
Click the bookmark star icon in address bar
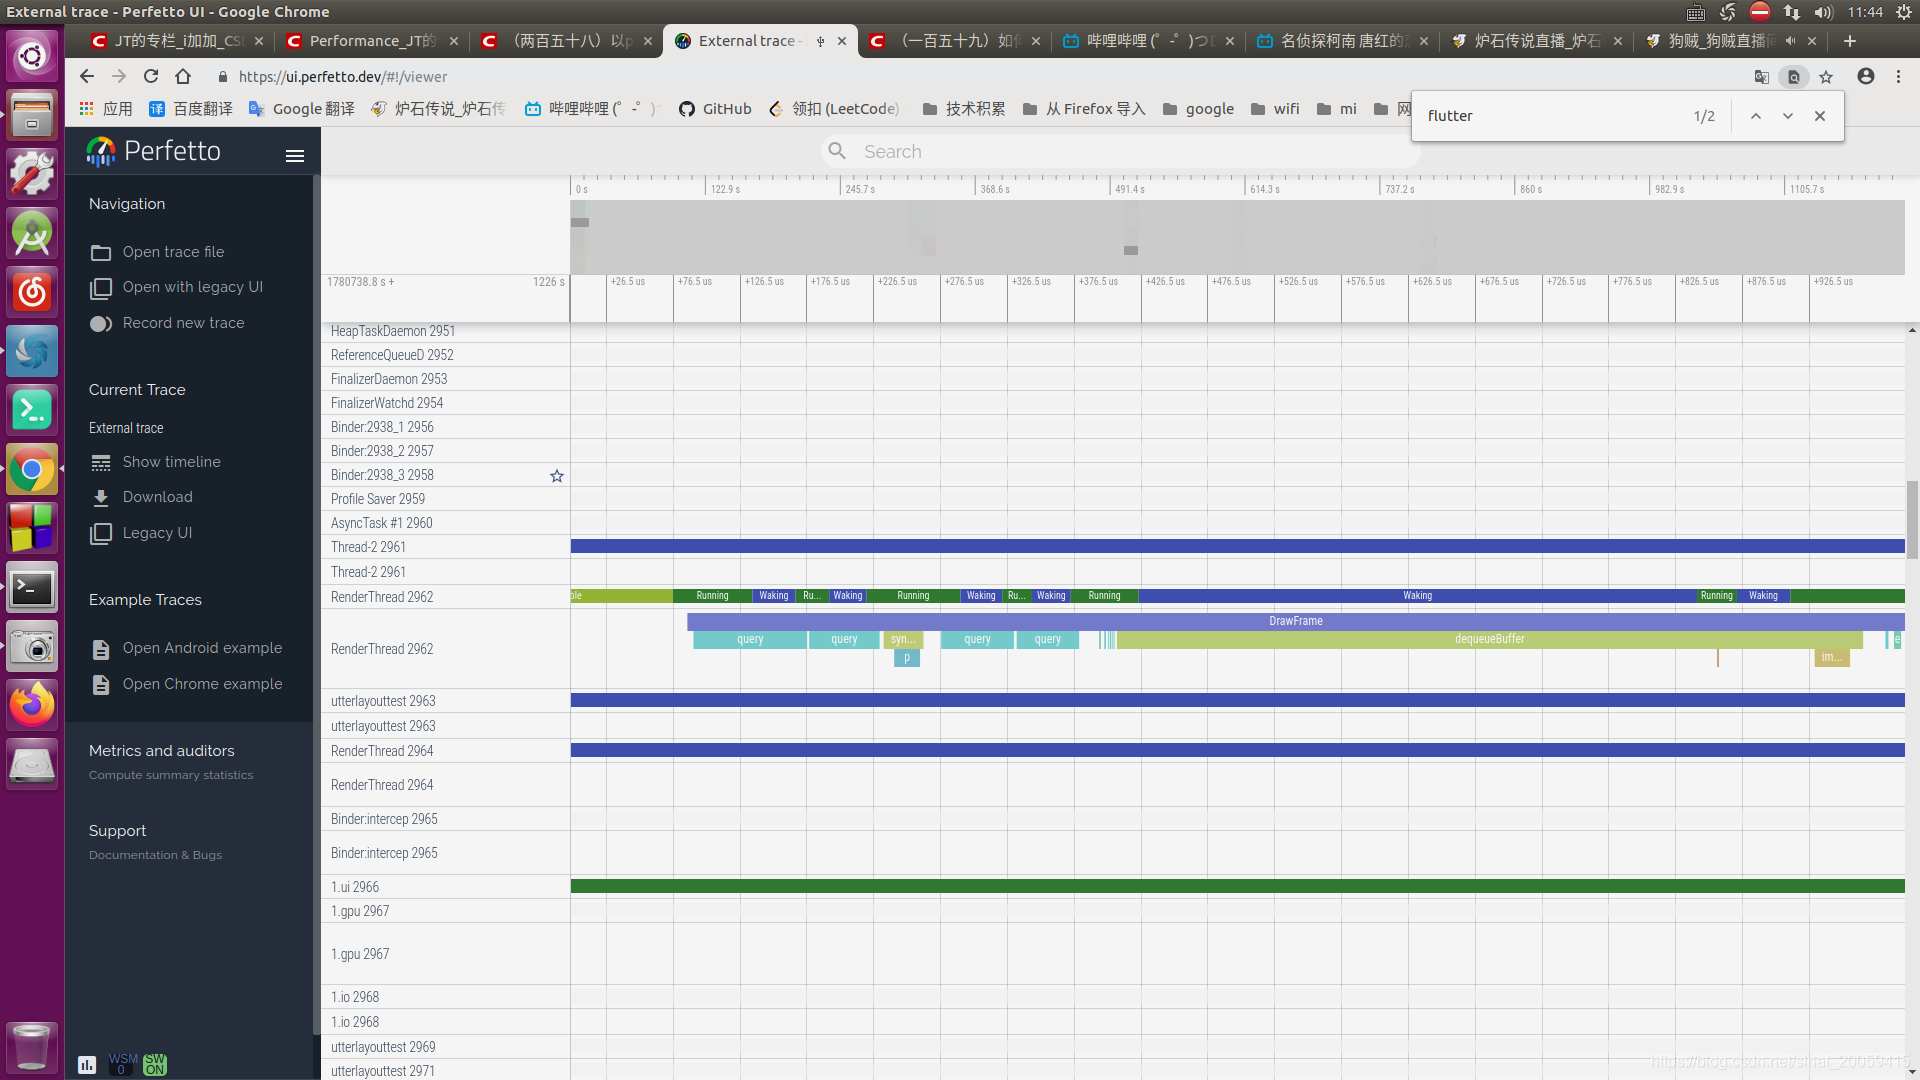[1826, 77]
